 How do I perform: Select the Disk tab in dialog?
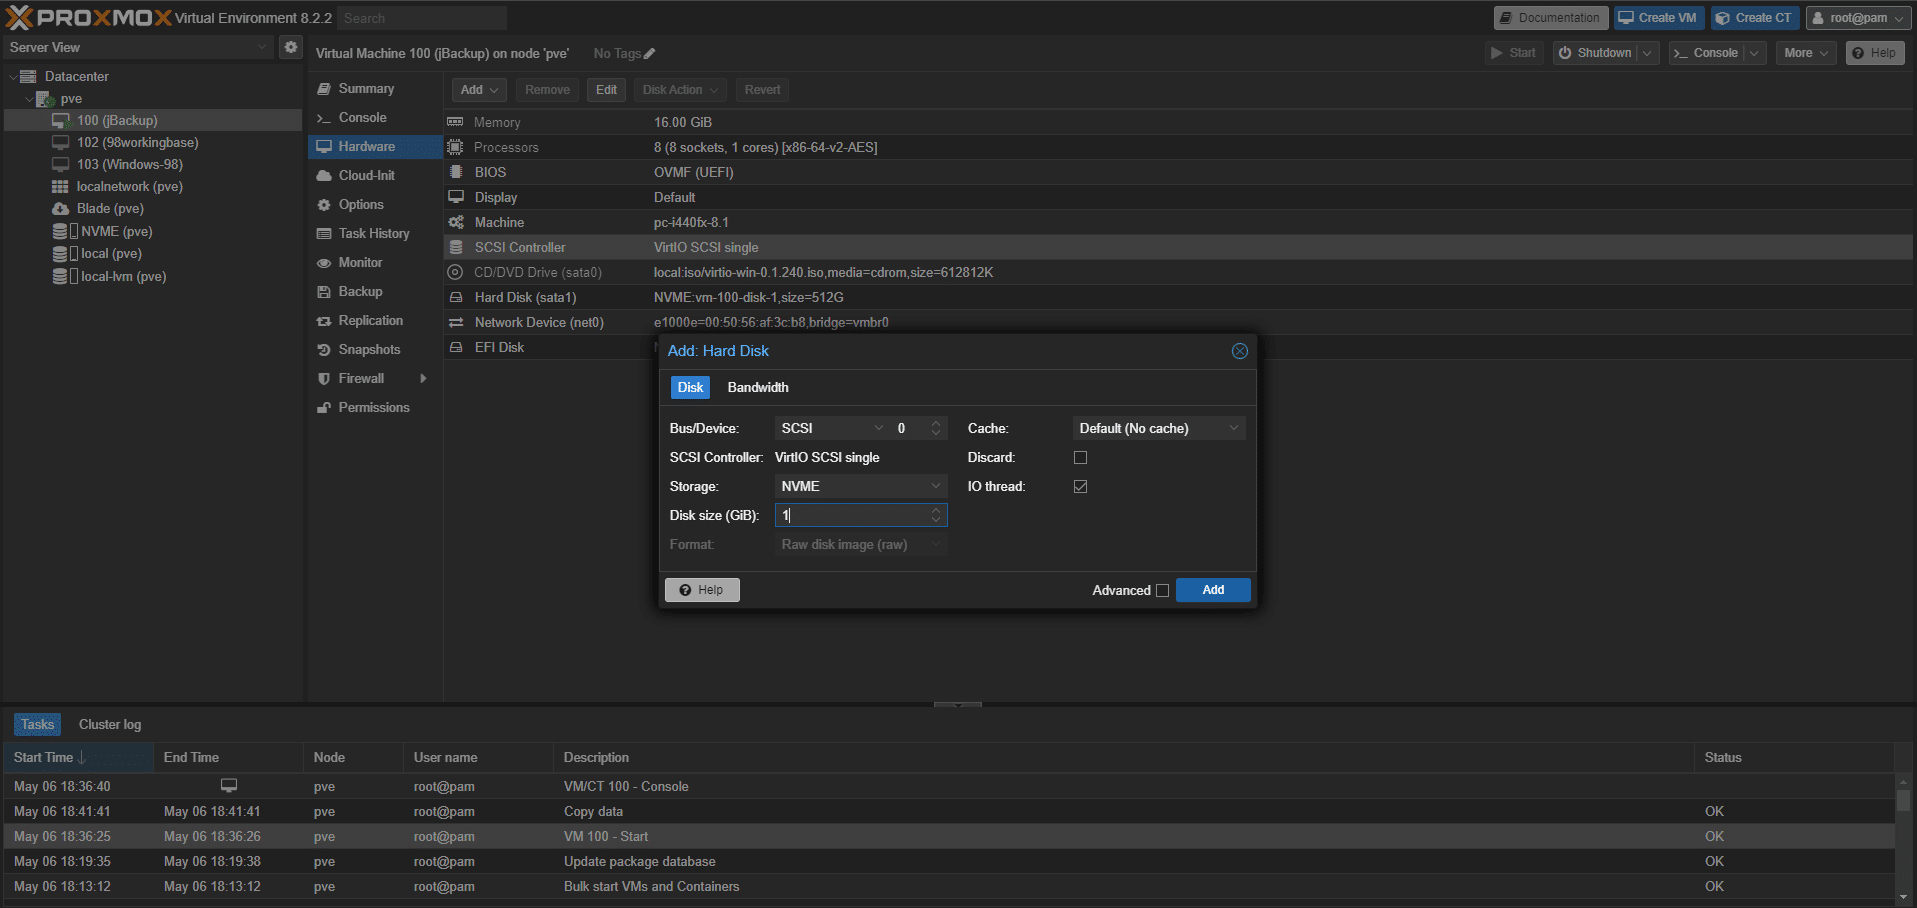pyautogui.click(x=690, y=387)
